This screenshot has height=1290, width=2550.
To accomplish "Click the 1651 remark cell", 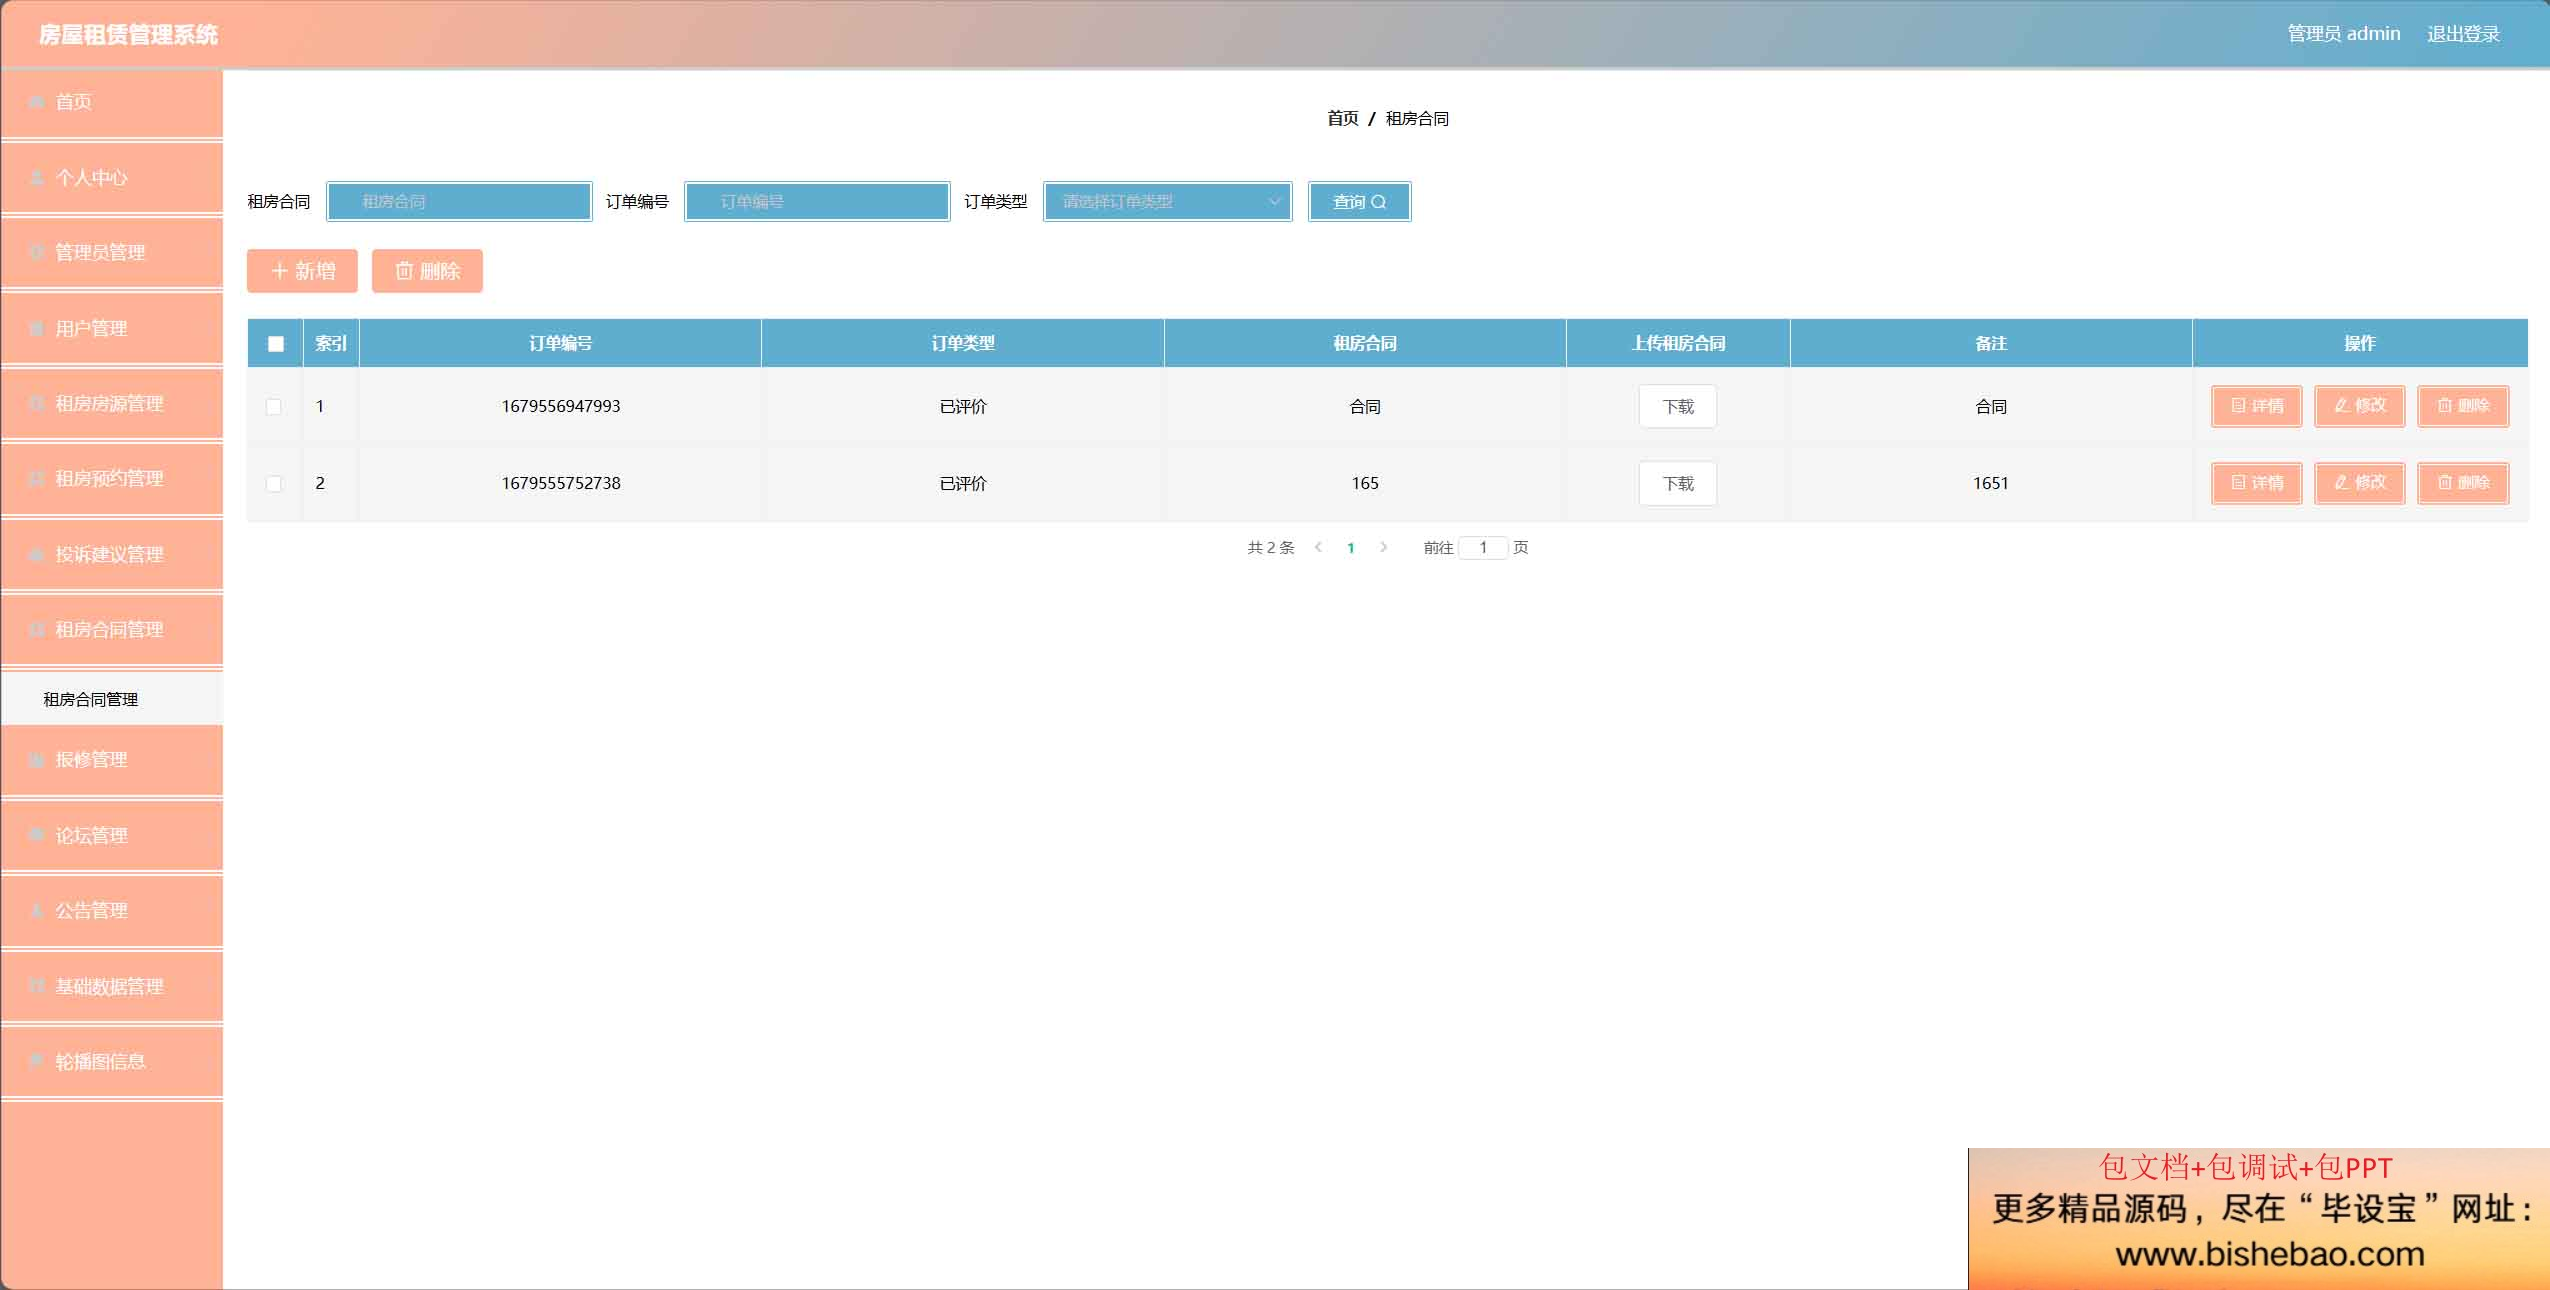I will [x=1991, y=484].
